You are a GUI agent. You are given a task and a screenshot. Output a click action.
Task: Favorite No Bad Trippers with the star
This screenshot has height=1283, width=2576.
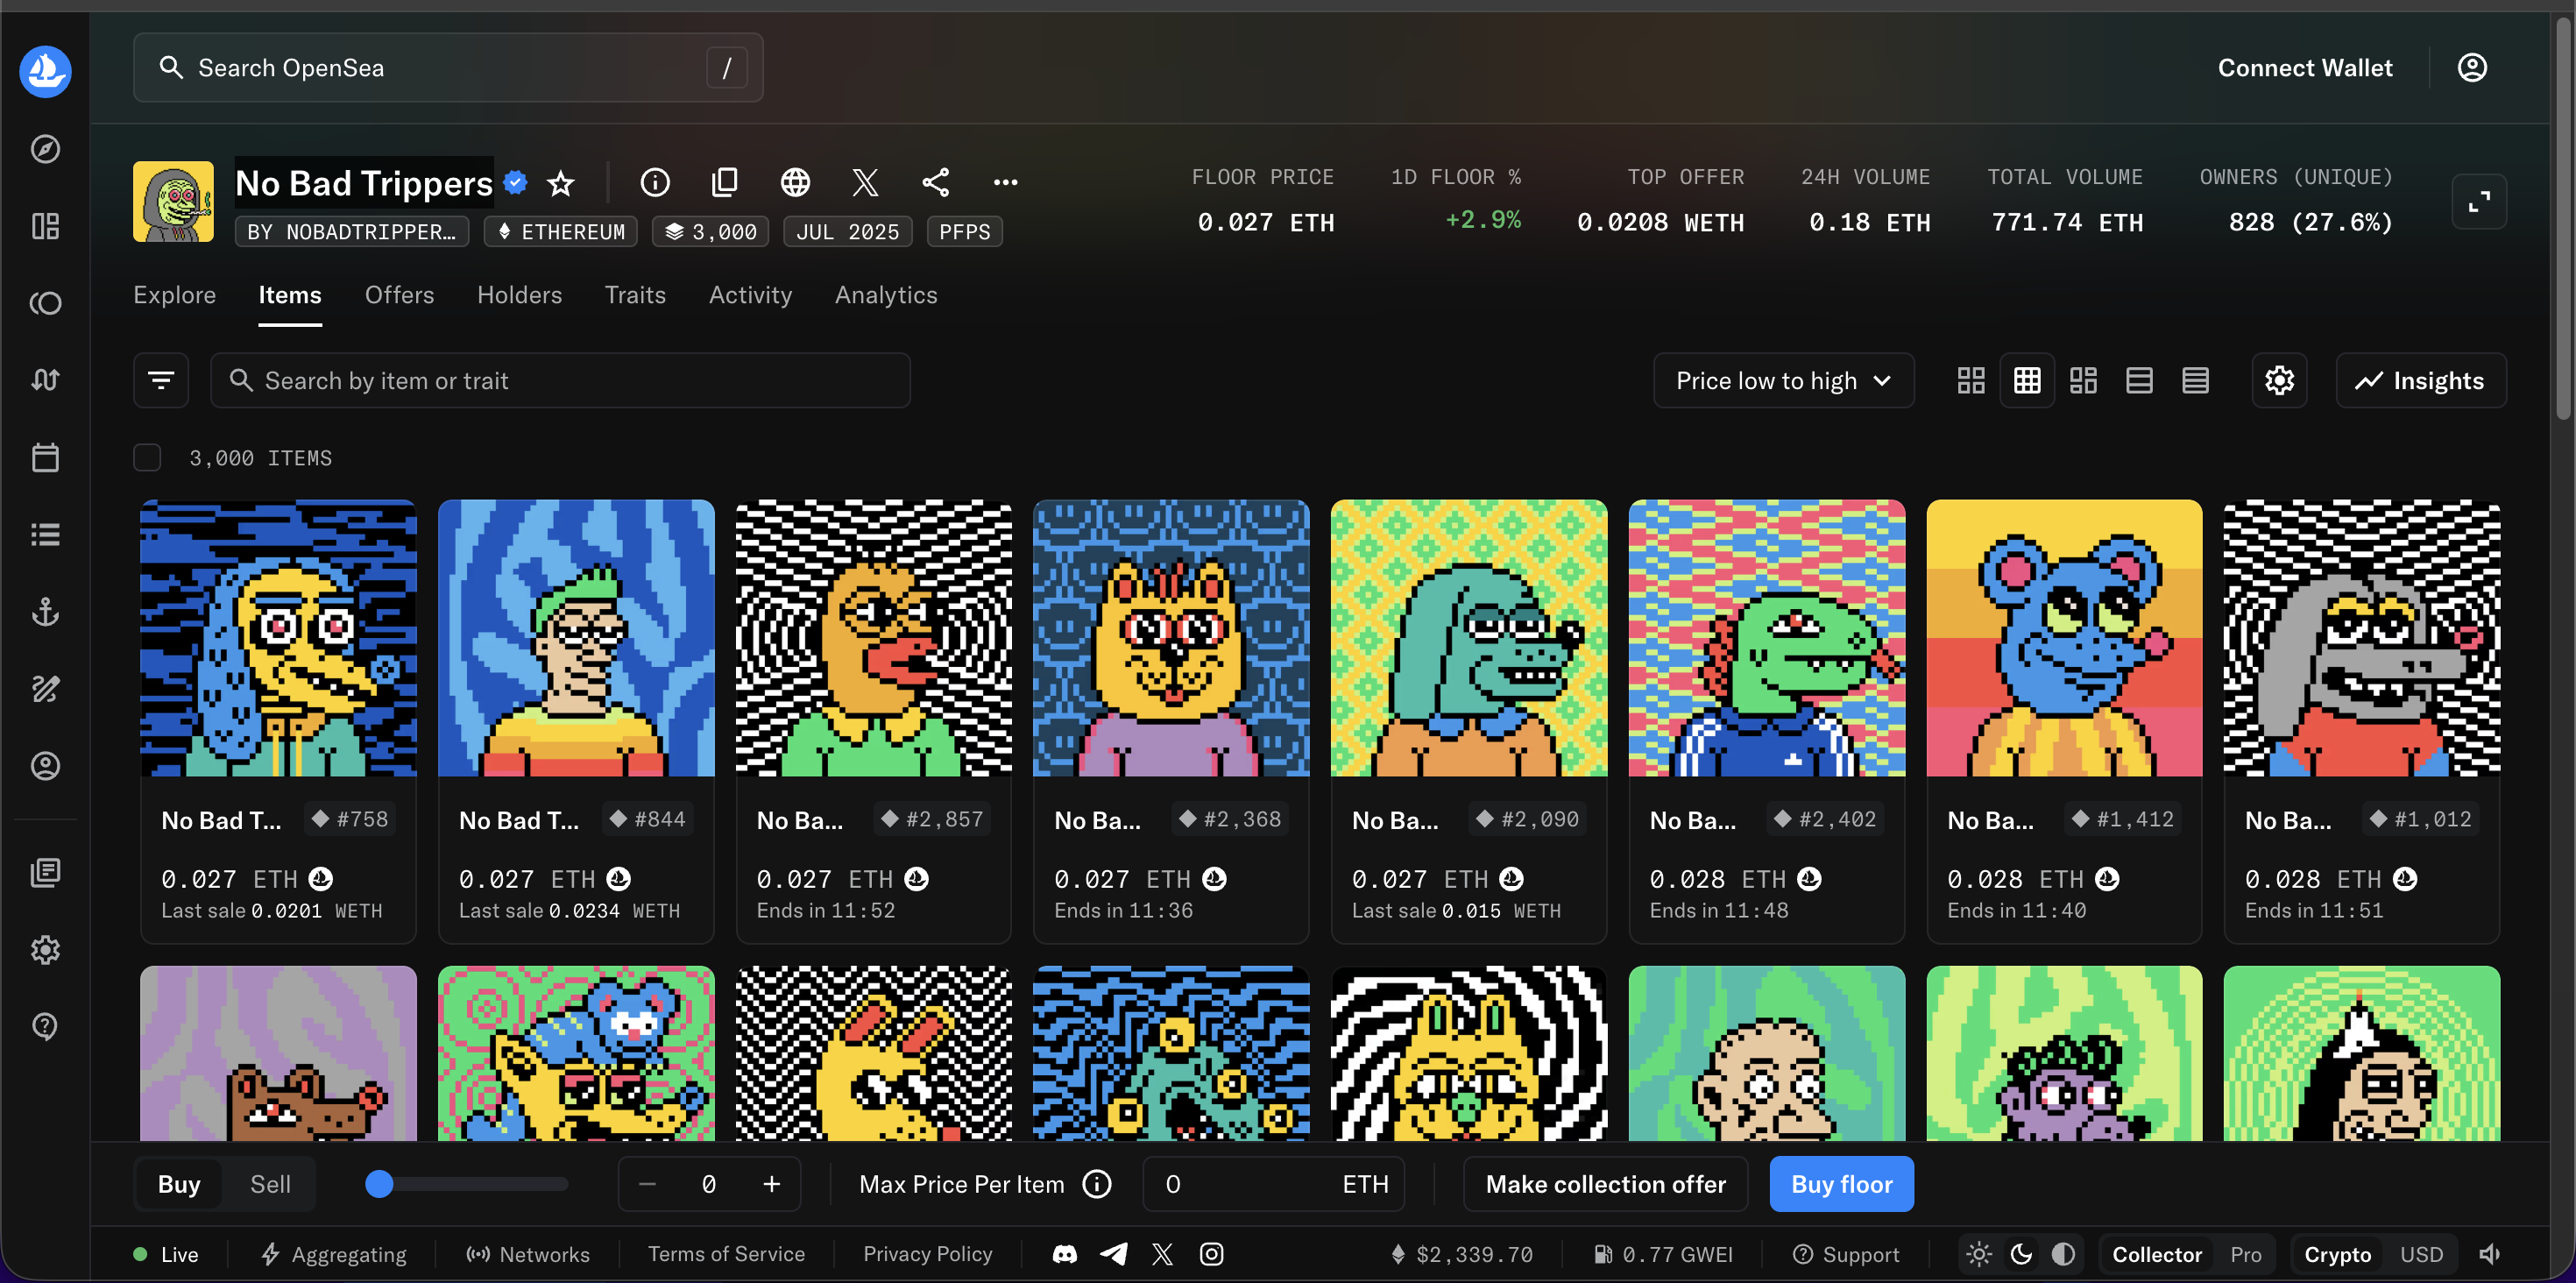pyautogui.click(x=561, y=183)
